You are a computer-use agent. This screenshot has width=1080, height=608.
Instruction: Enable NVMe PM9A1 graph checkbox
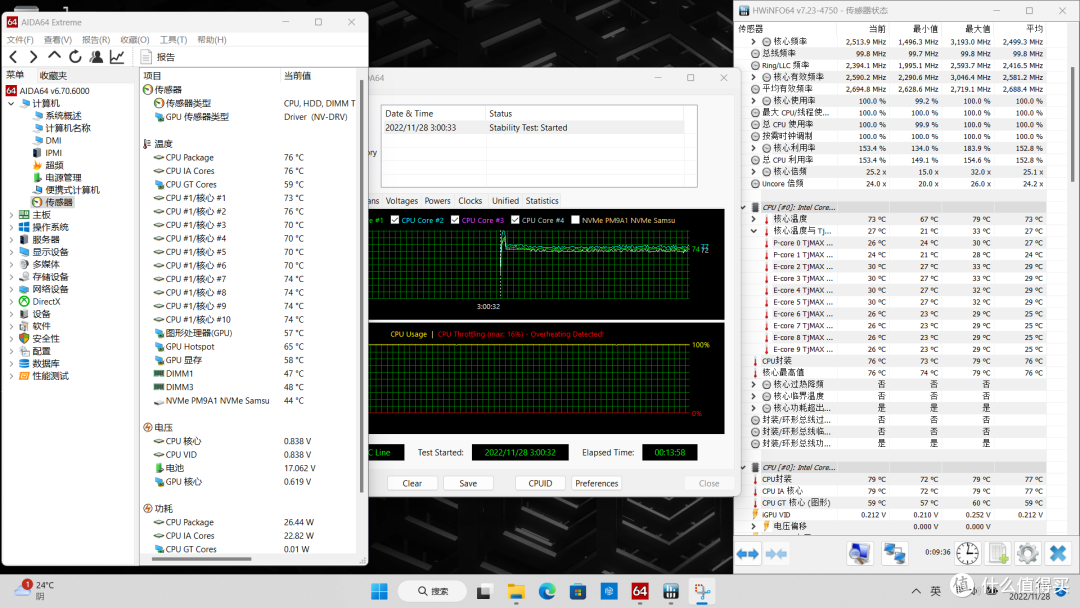[575, 220]
